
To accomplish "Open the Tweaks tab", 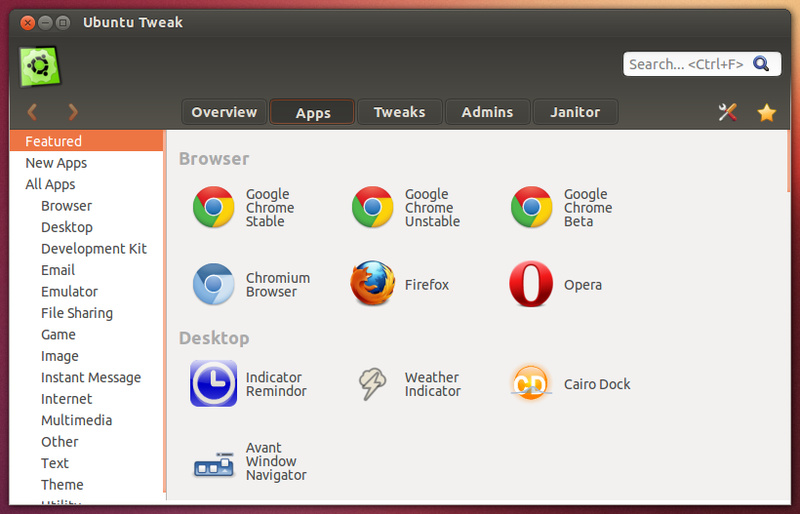I will click(x=399, y=112).
